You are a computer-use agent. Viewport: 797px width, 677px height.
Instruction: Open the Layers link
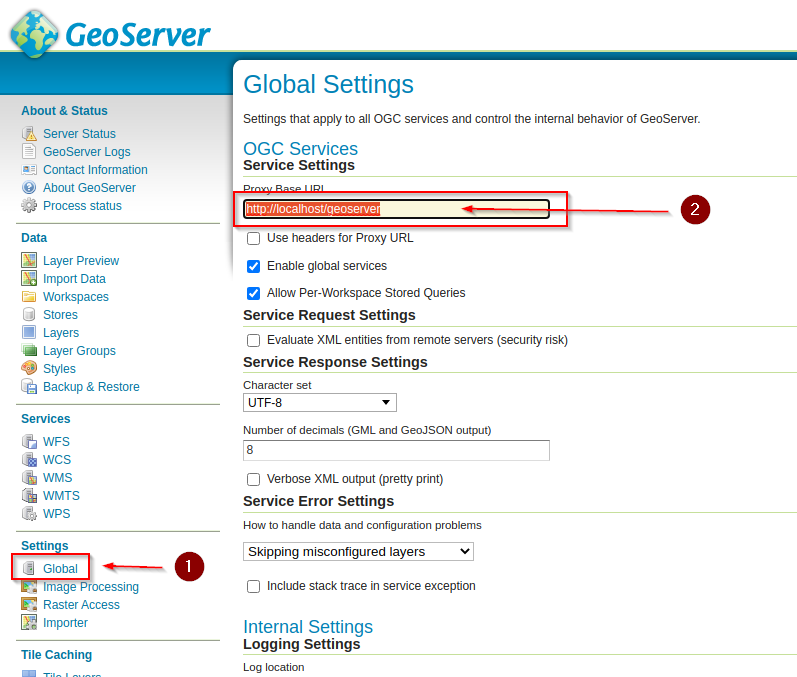tap(61, 333)
